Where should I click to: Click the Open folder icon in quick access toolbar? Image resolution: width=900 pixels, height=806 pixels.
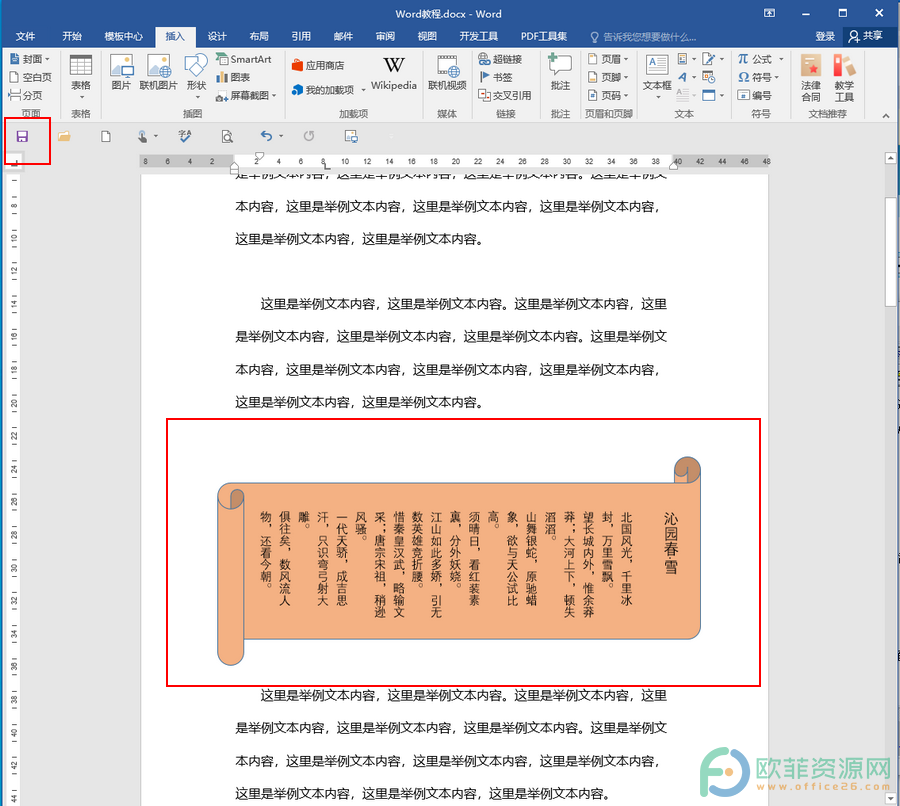tap(64, 136)
